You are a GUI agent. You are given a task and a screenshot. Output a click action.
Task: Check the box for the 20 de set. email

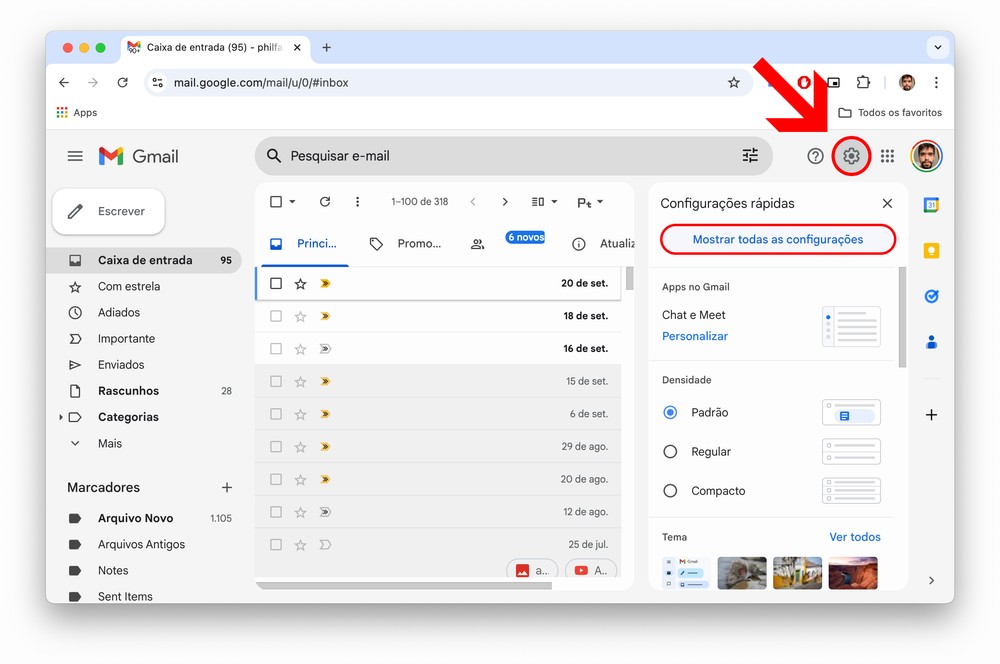click(x=276, y=284)
